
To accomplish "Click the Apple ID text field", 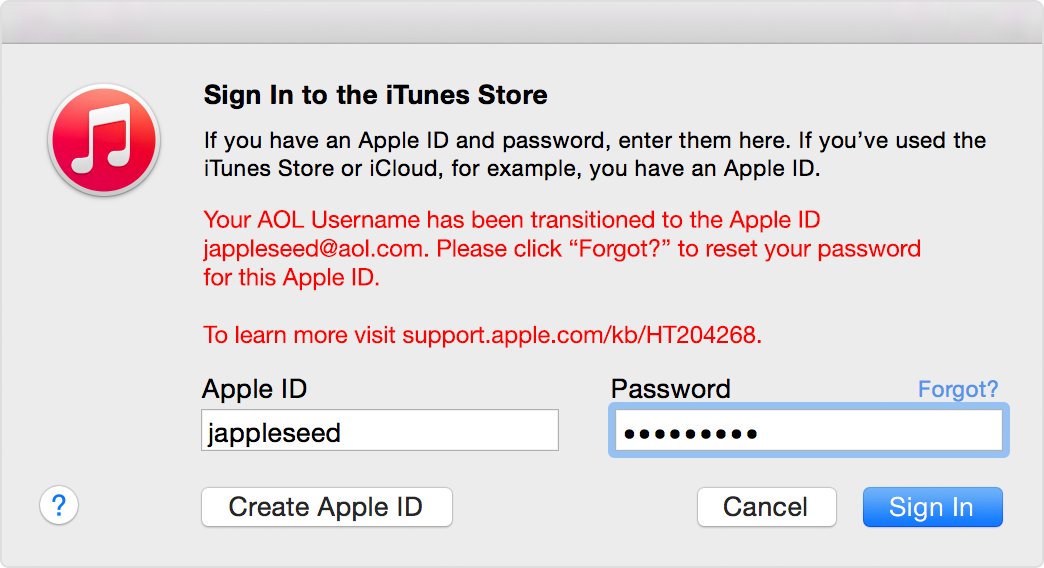I will (380, 430).
